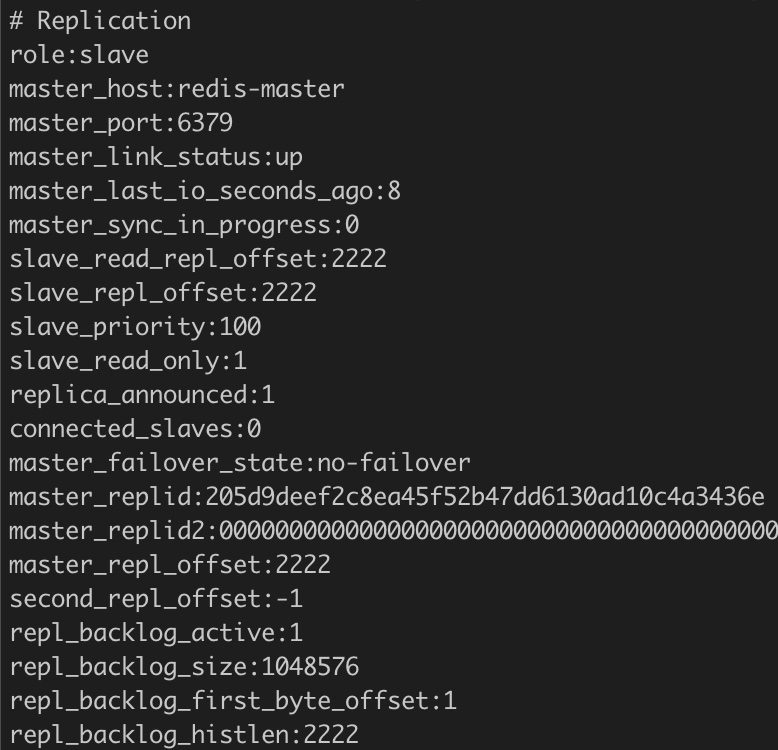
Task: Click the 'slave_repl_offset:2222' line
Action: (x=163, y=293)
